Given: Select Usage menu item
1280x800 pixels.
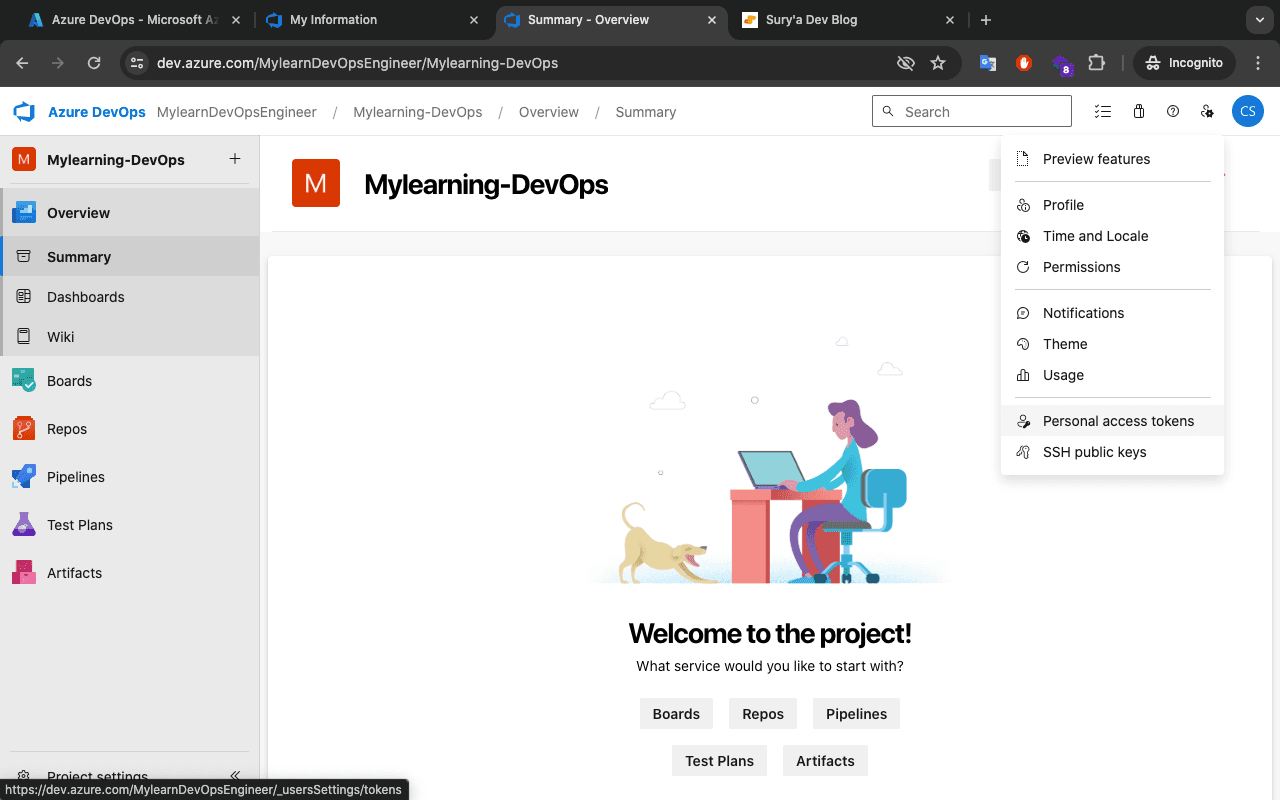Looking at the screenshot, I should click(1112, 375).
